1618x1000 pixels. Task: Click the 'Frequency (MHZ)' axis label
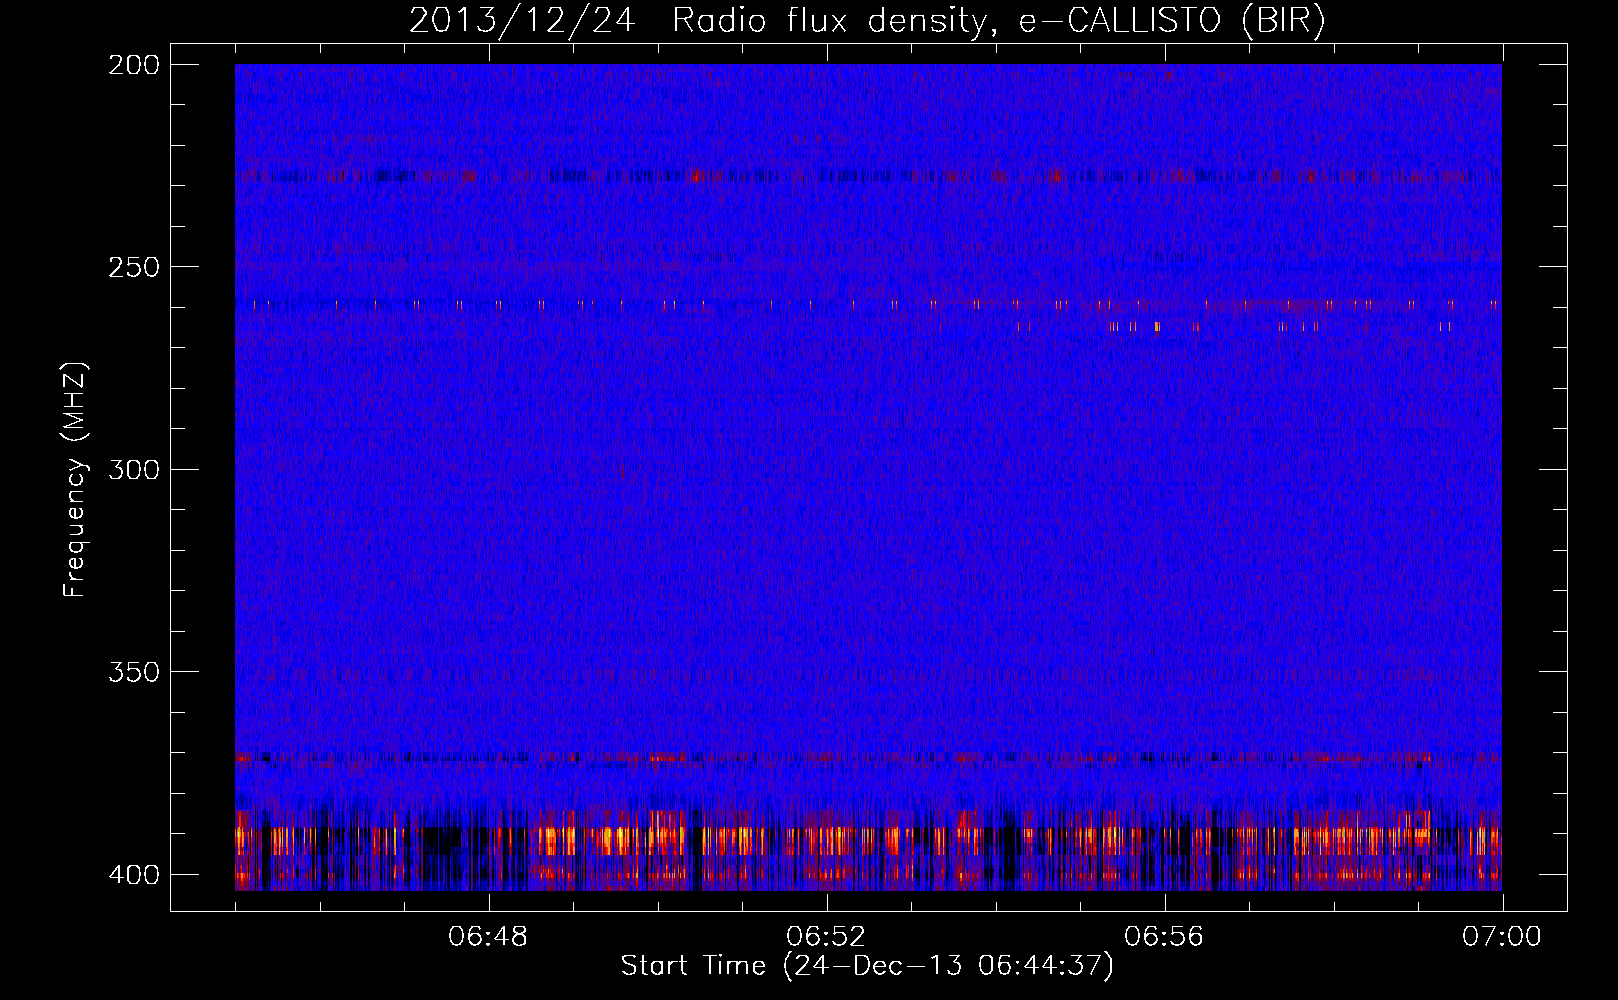click(x=75, y=480)
